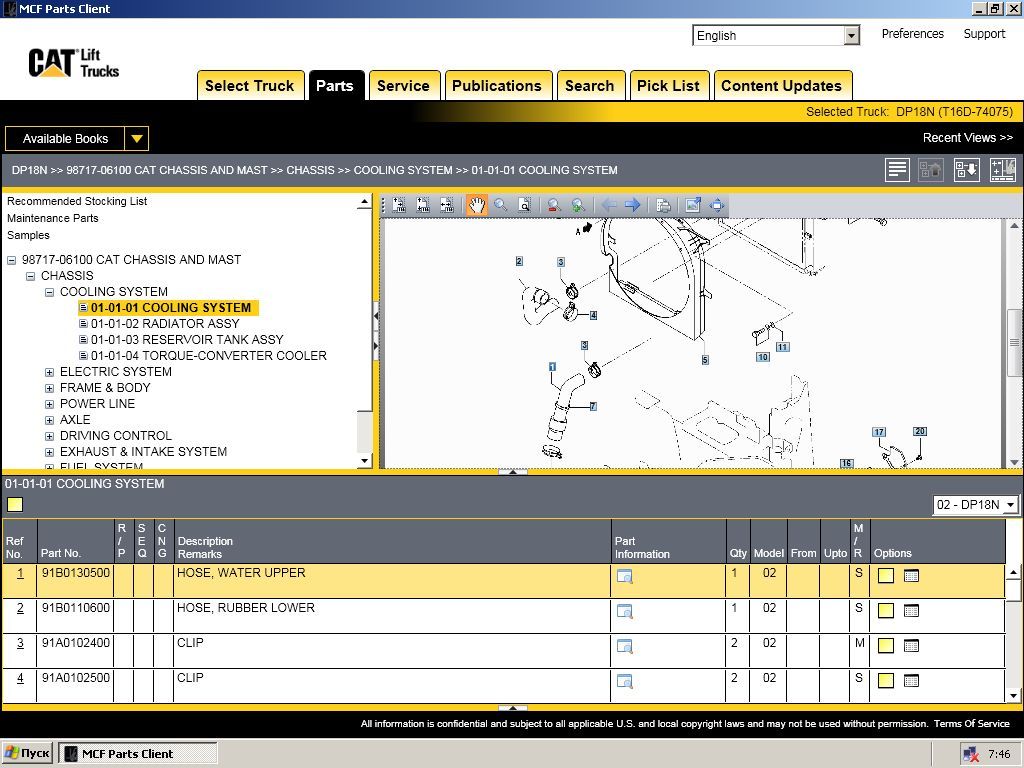Zoom in with green plus magnifier

[578, 205]
